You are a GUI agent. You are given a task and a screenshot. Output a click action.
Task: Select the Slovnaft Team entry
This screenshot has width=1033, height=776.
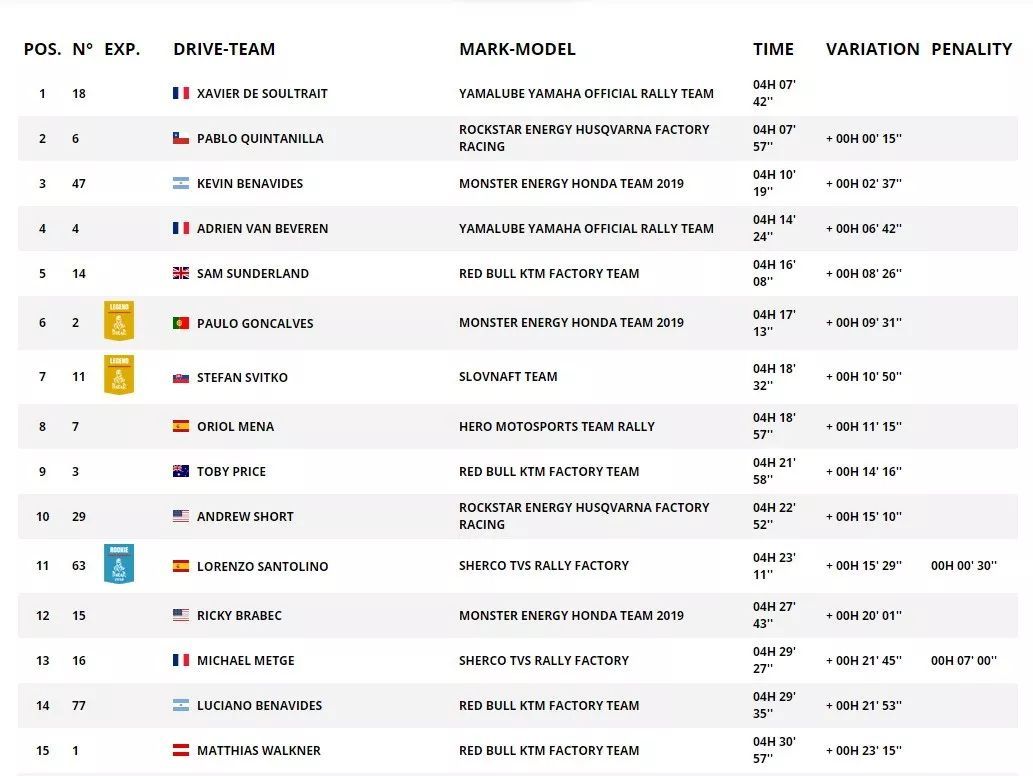pos(508,376)
